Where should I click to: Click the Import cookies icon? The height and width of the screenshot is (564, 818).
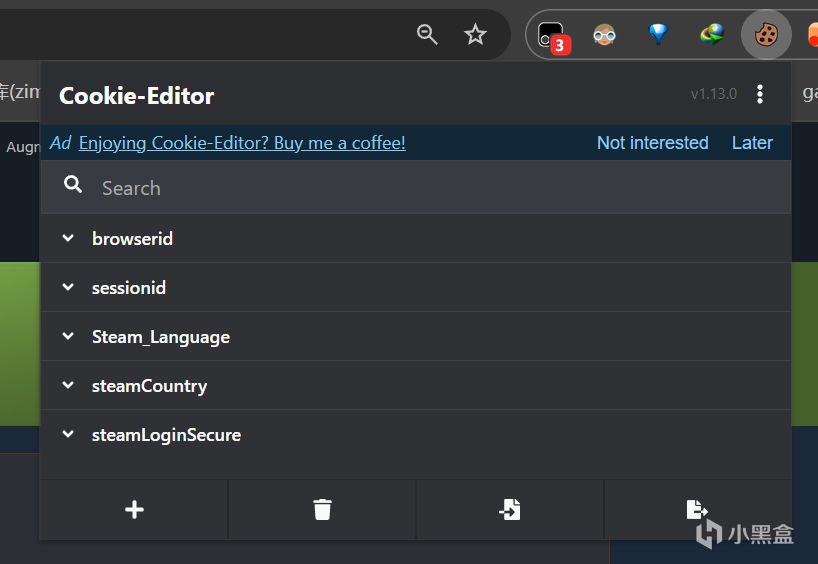click(510, 510)
